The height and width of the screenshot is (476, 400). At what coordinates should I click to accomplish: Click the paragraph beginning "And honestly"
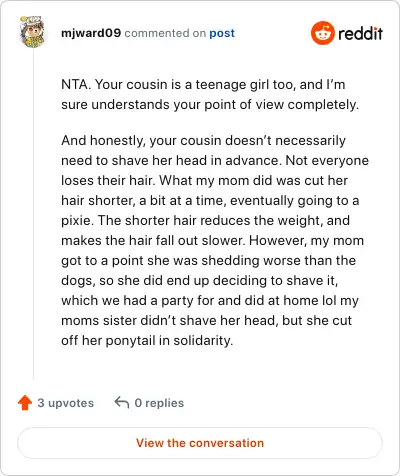(215, 240)
